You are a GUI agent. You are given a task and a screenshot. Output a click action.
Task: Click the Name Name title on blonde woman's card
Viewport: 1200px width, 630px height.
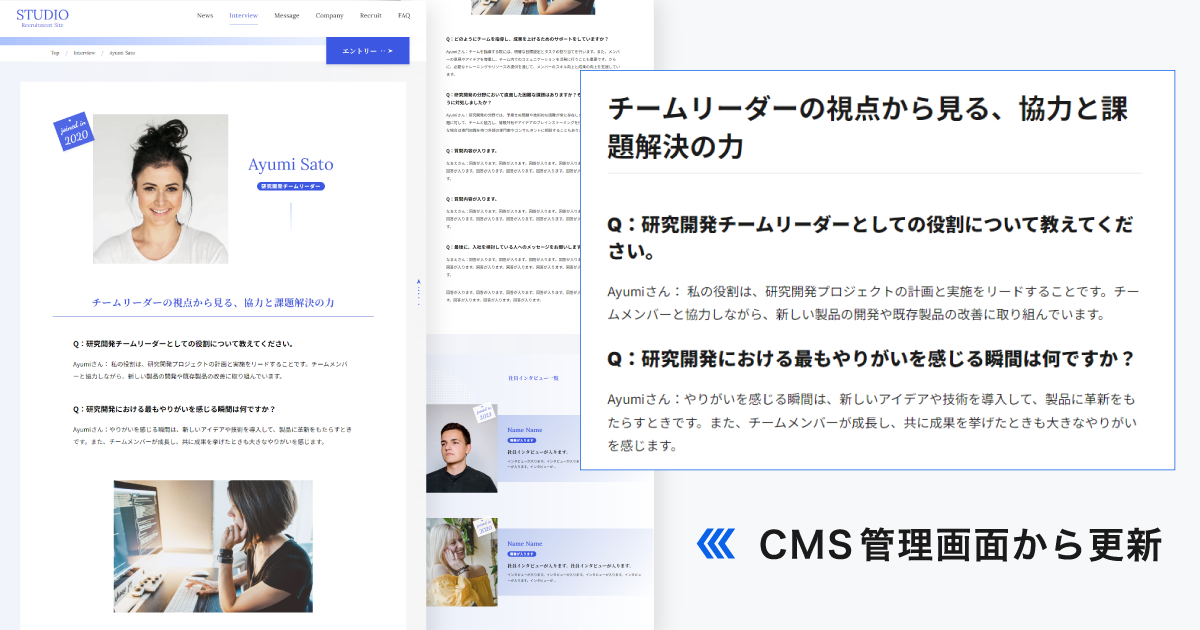525,542
